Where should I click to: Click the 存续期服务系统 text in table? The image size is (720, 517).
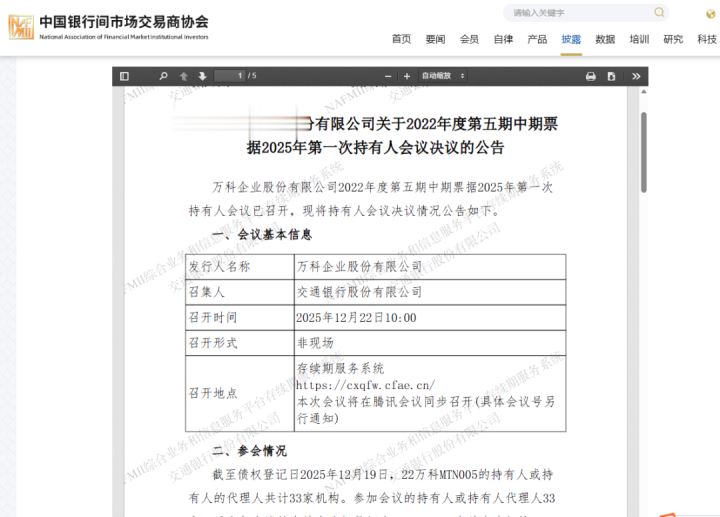[340, 368]
